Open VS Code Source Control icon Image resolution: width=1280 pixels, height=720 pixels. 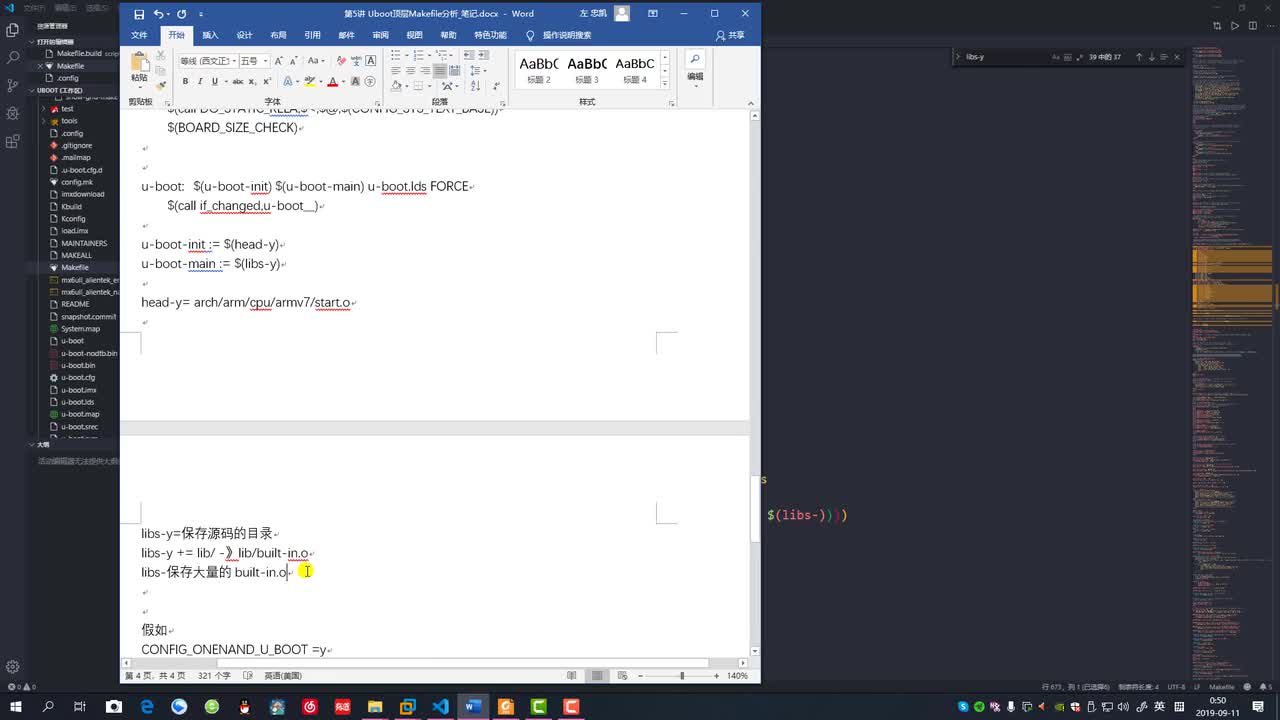(x=13, y=86)
